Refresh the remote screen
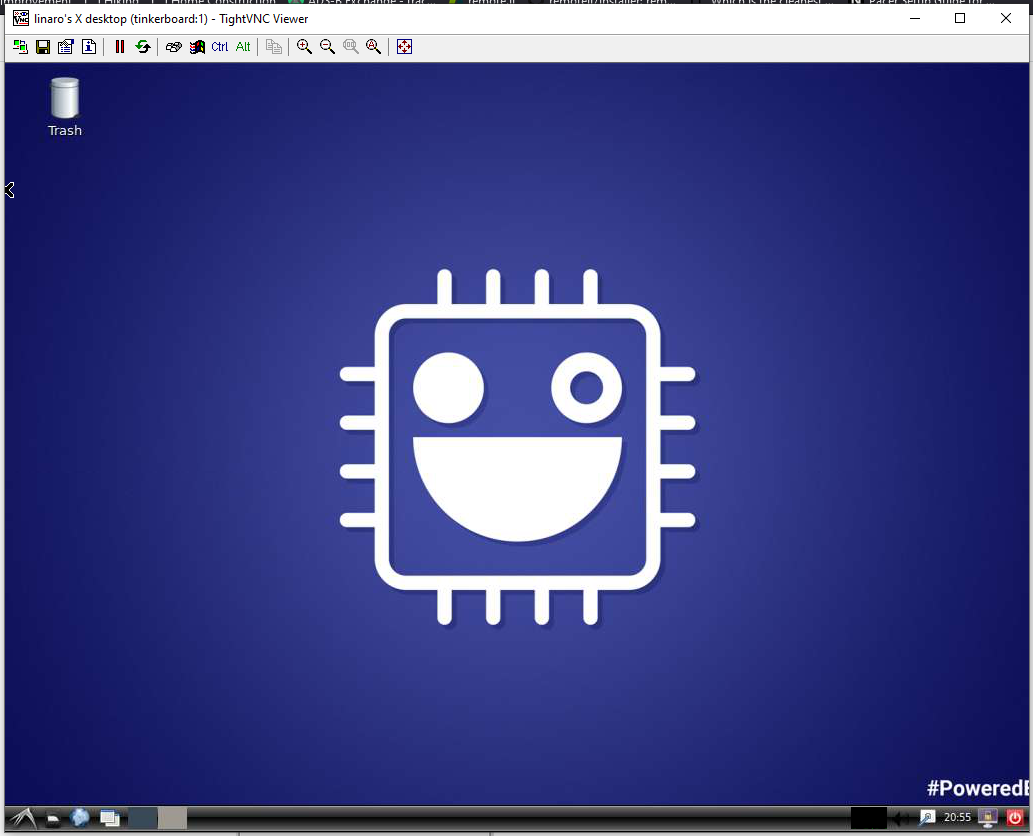 [143, 47]
